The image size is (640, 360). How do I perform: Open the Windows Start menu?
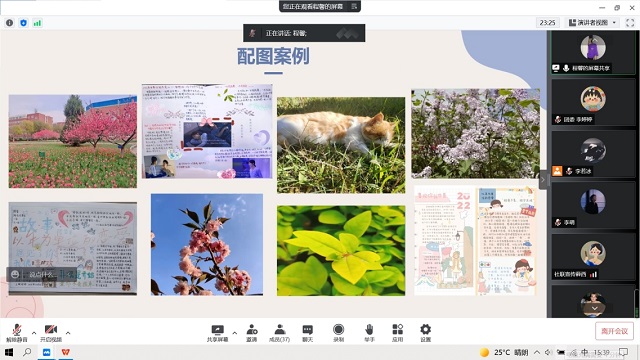coord(9,352)
